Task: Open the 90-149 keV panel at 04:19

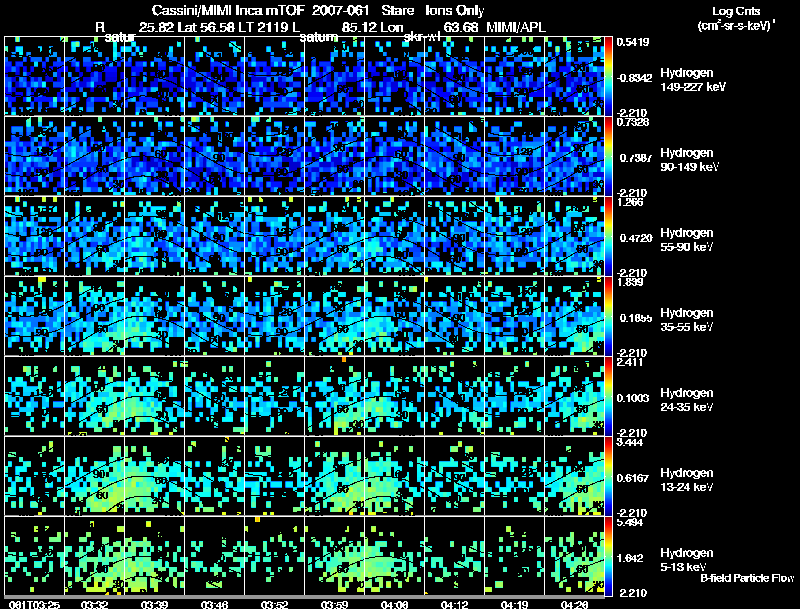Action: point(515,156)
